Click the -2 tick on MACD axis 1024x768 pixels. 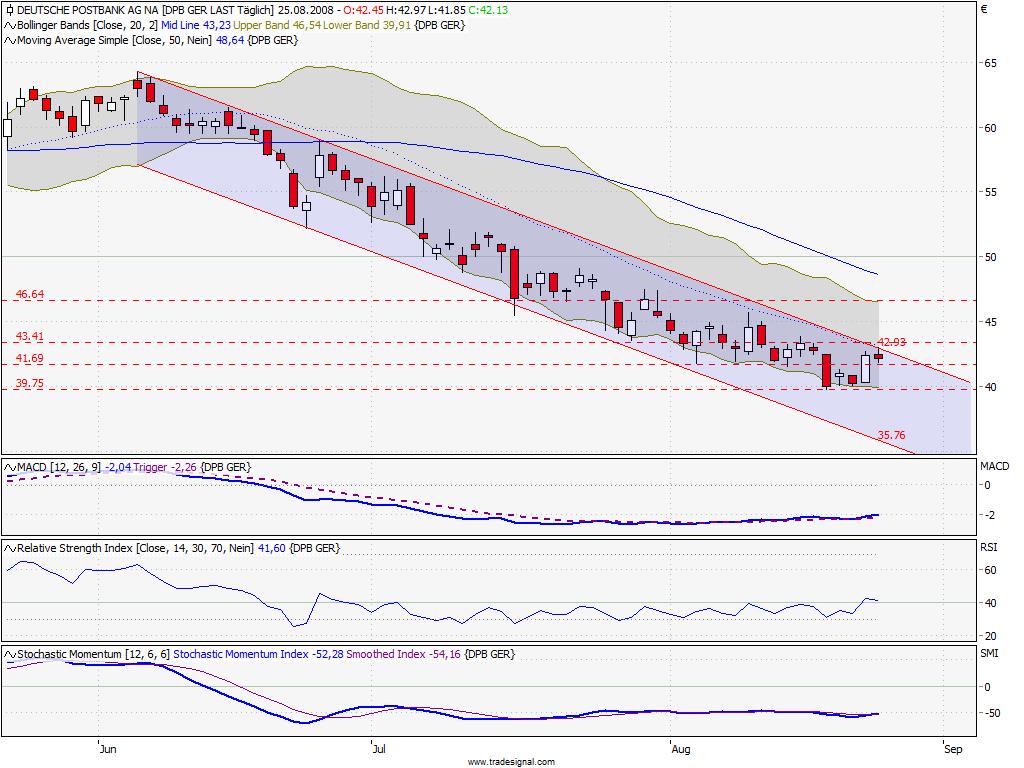[x=989, y=515]
